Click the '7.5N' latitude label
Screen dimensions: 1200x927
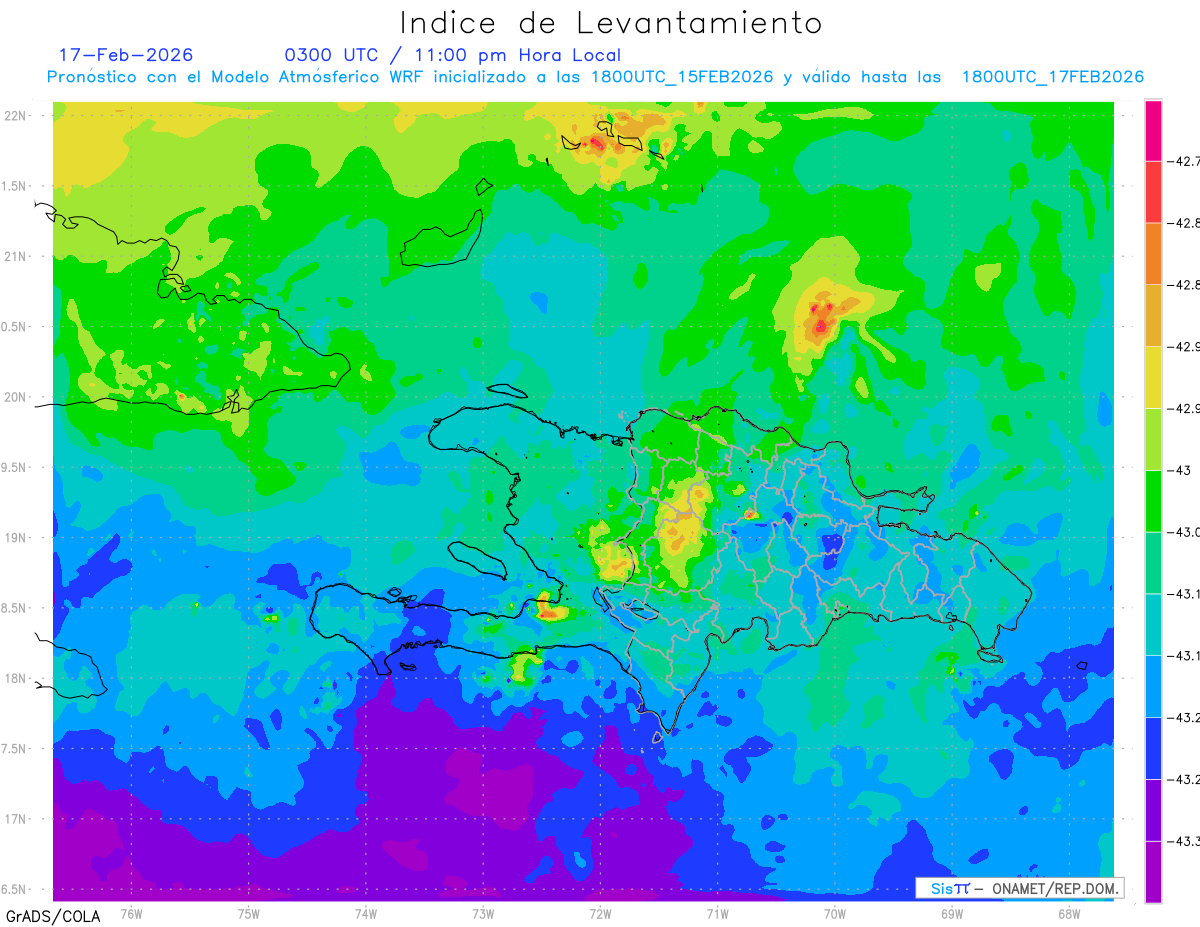(x=14, y=749)
